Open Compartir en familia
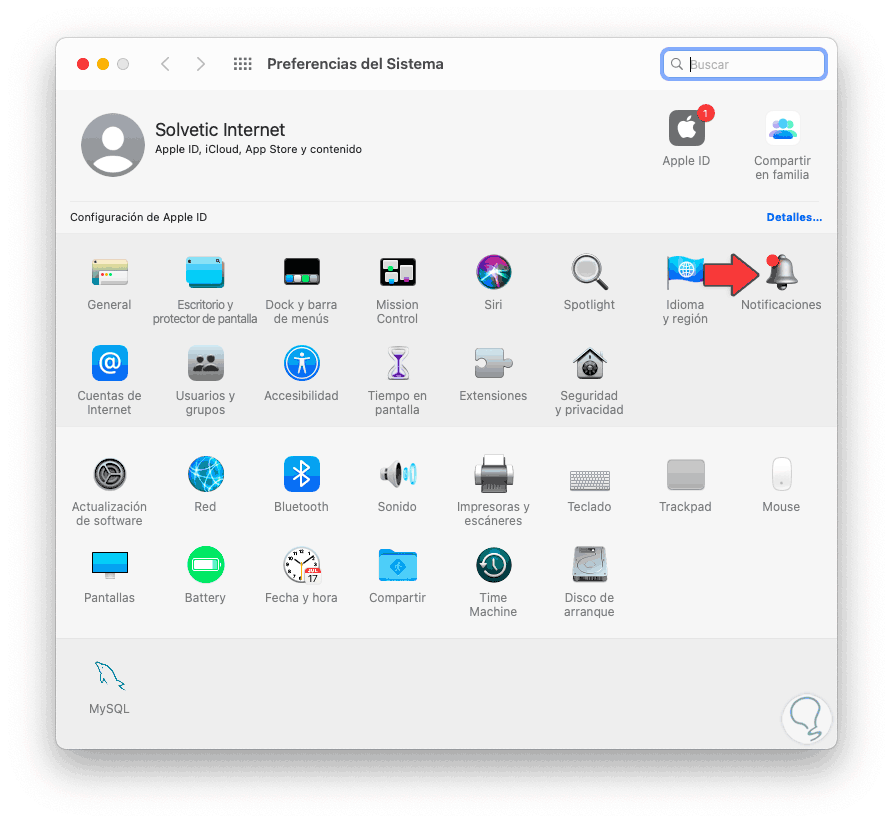The width and height of the screenshot is (893, 823). click(783, 128)
